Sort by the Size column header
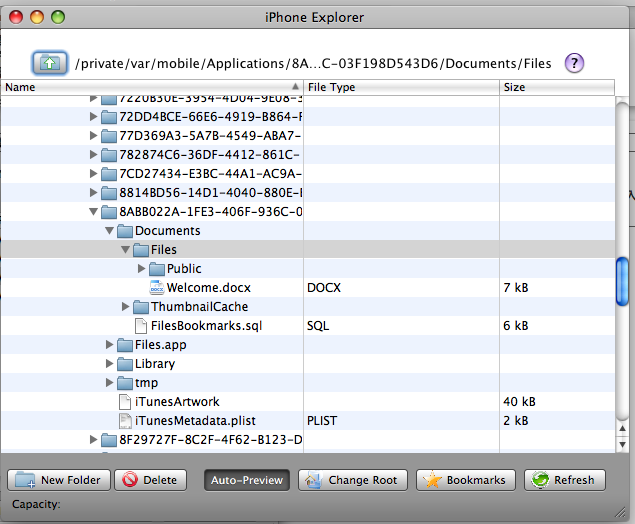The width and height of the screenshot is (635, 524). click(557, 87)
